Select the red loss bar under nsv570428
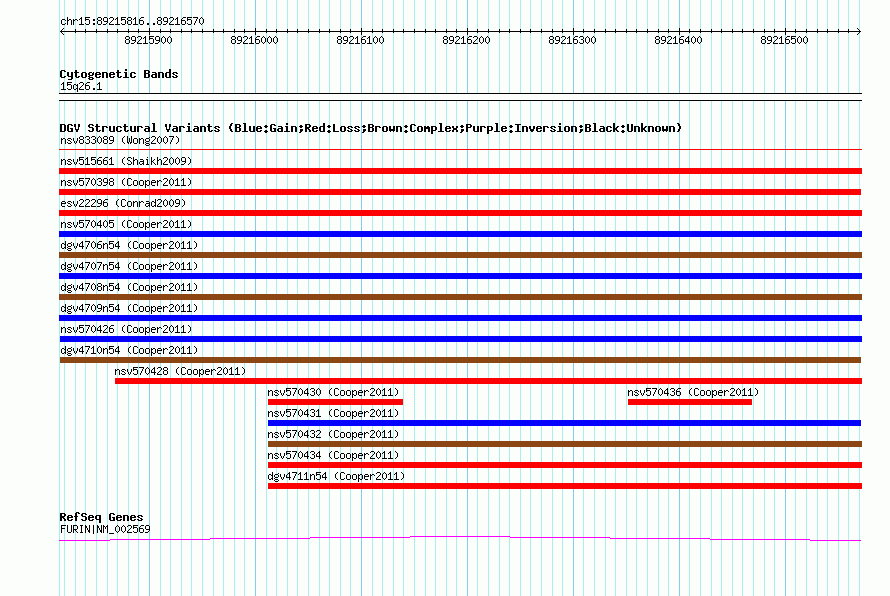Viewport: 890px width, 596px height. tap(488, 381)
